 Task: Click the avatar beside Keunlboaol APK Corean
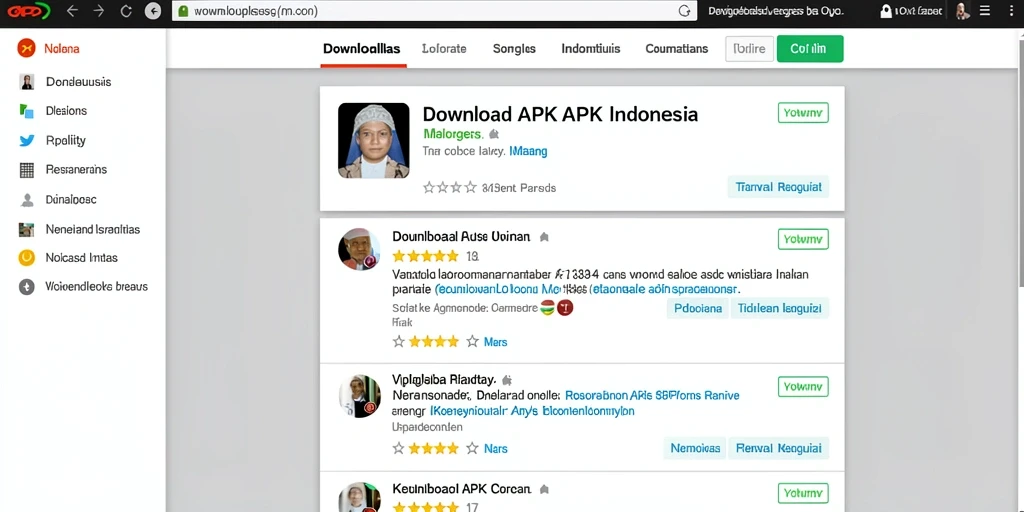click(359, 498)
